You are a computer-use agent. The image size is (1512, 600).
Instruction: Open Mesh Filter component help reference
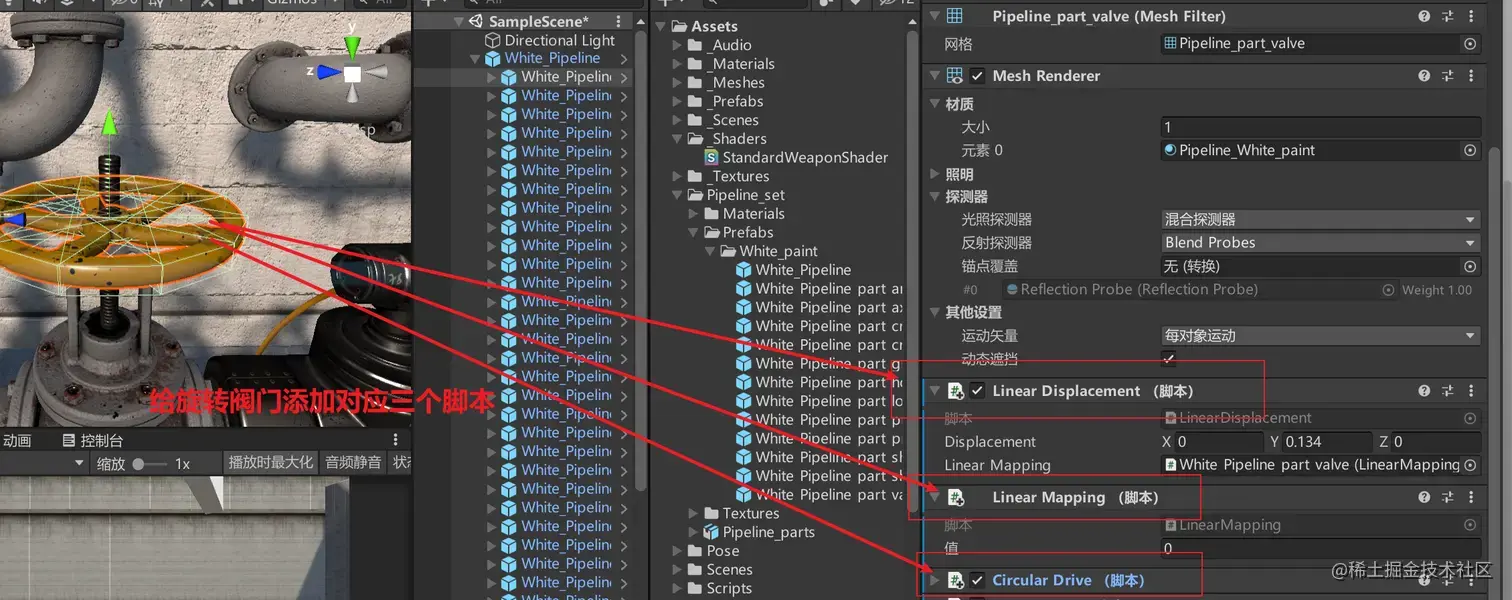[x=1424, y=16]
